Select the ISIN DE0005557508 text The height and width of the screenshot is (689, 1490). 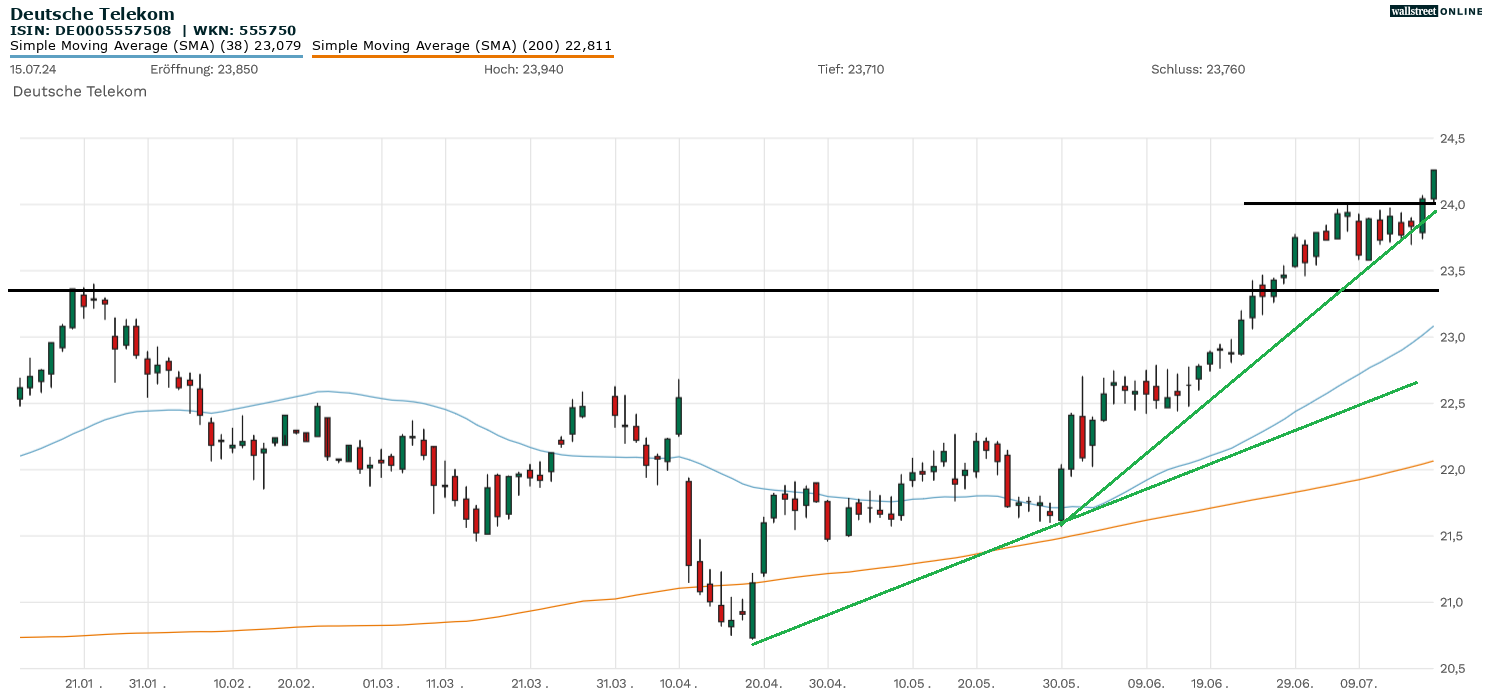pos(97,30)
